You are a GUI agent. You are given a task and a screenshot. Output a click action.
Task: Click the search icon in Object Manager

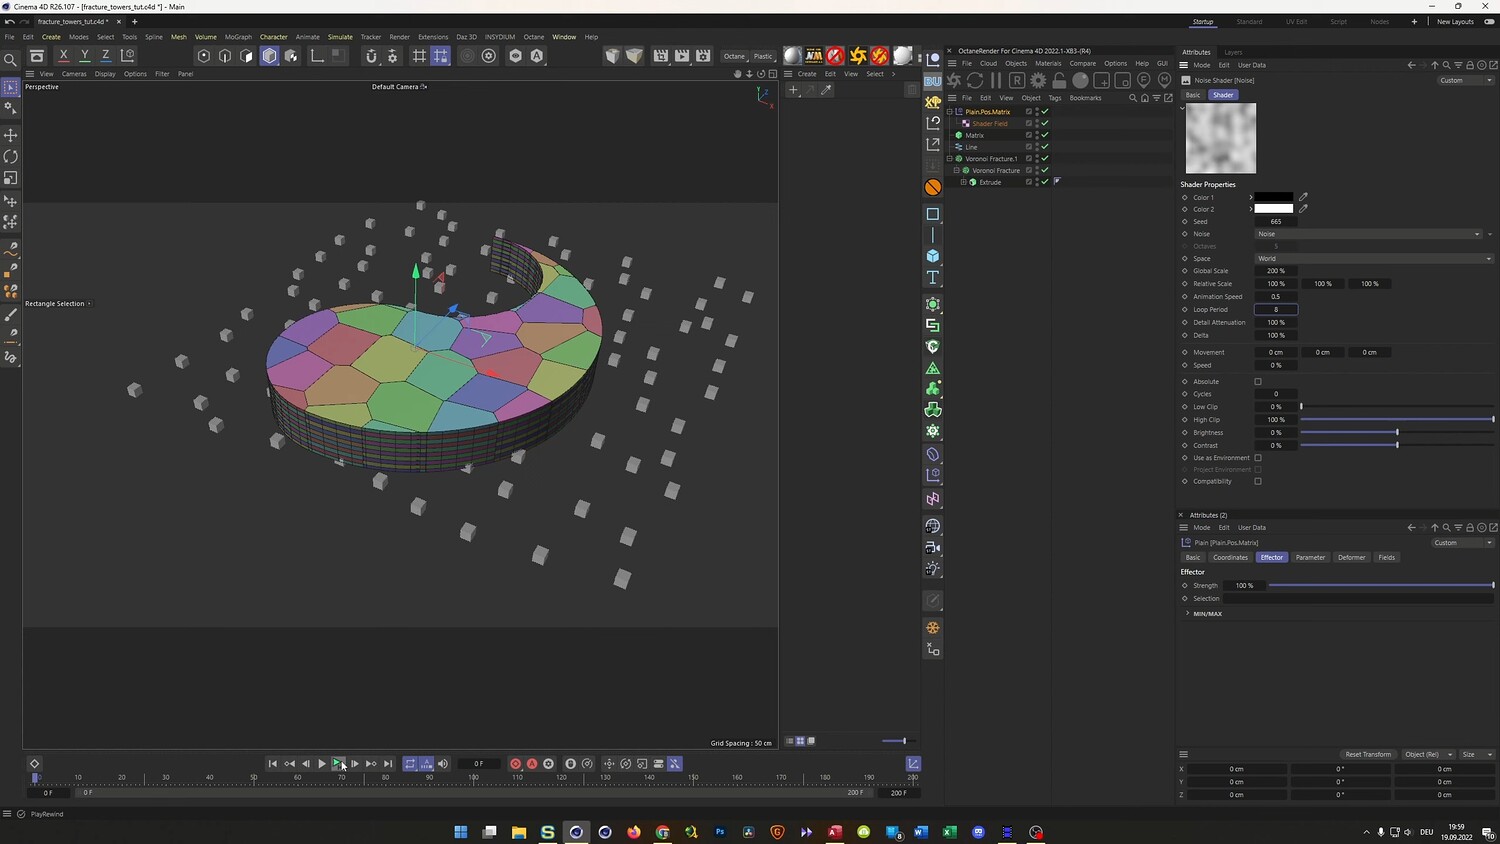tap(1133, 98)
